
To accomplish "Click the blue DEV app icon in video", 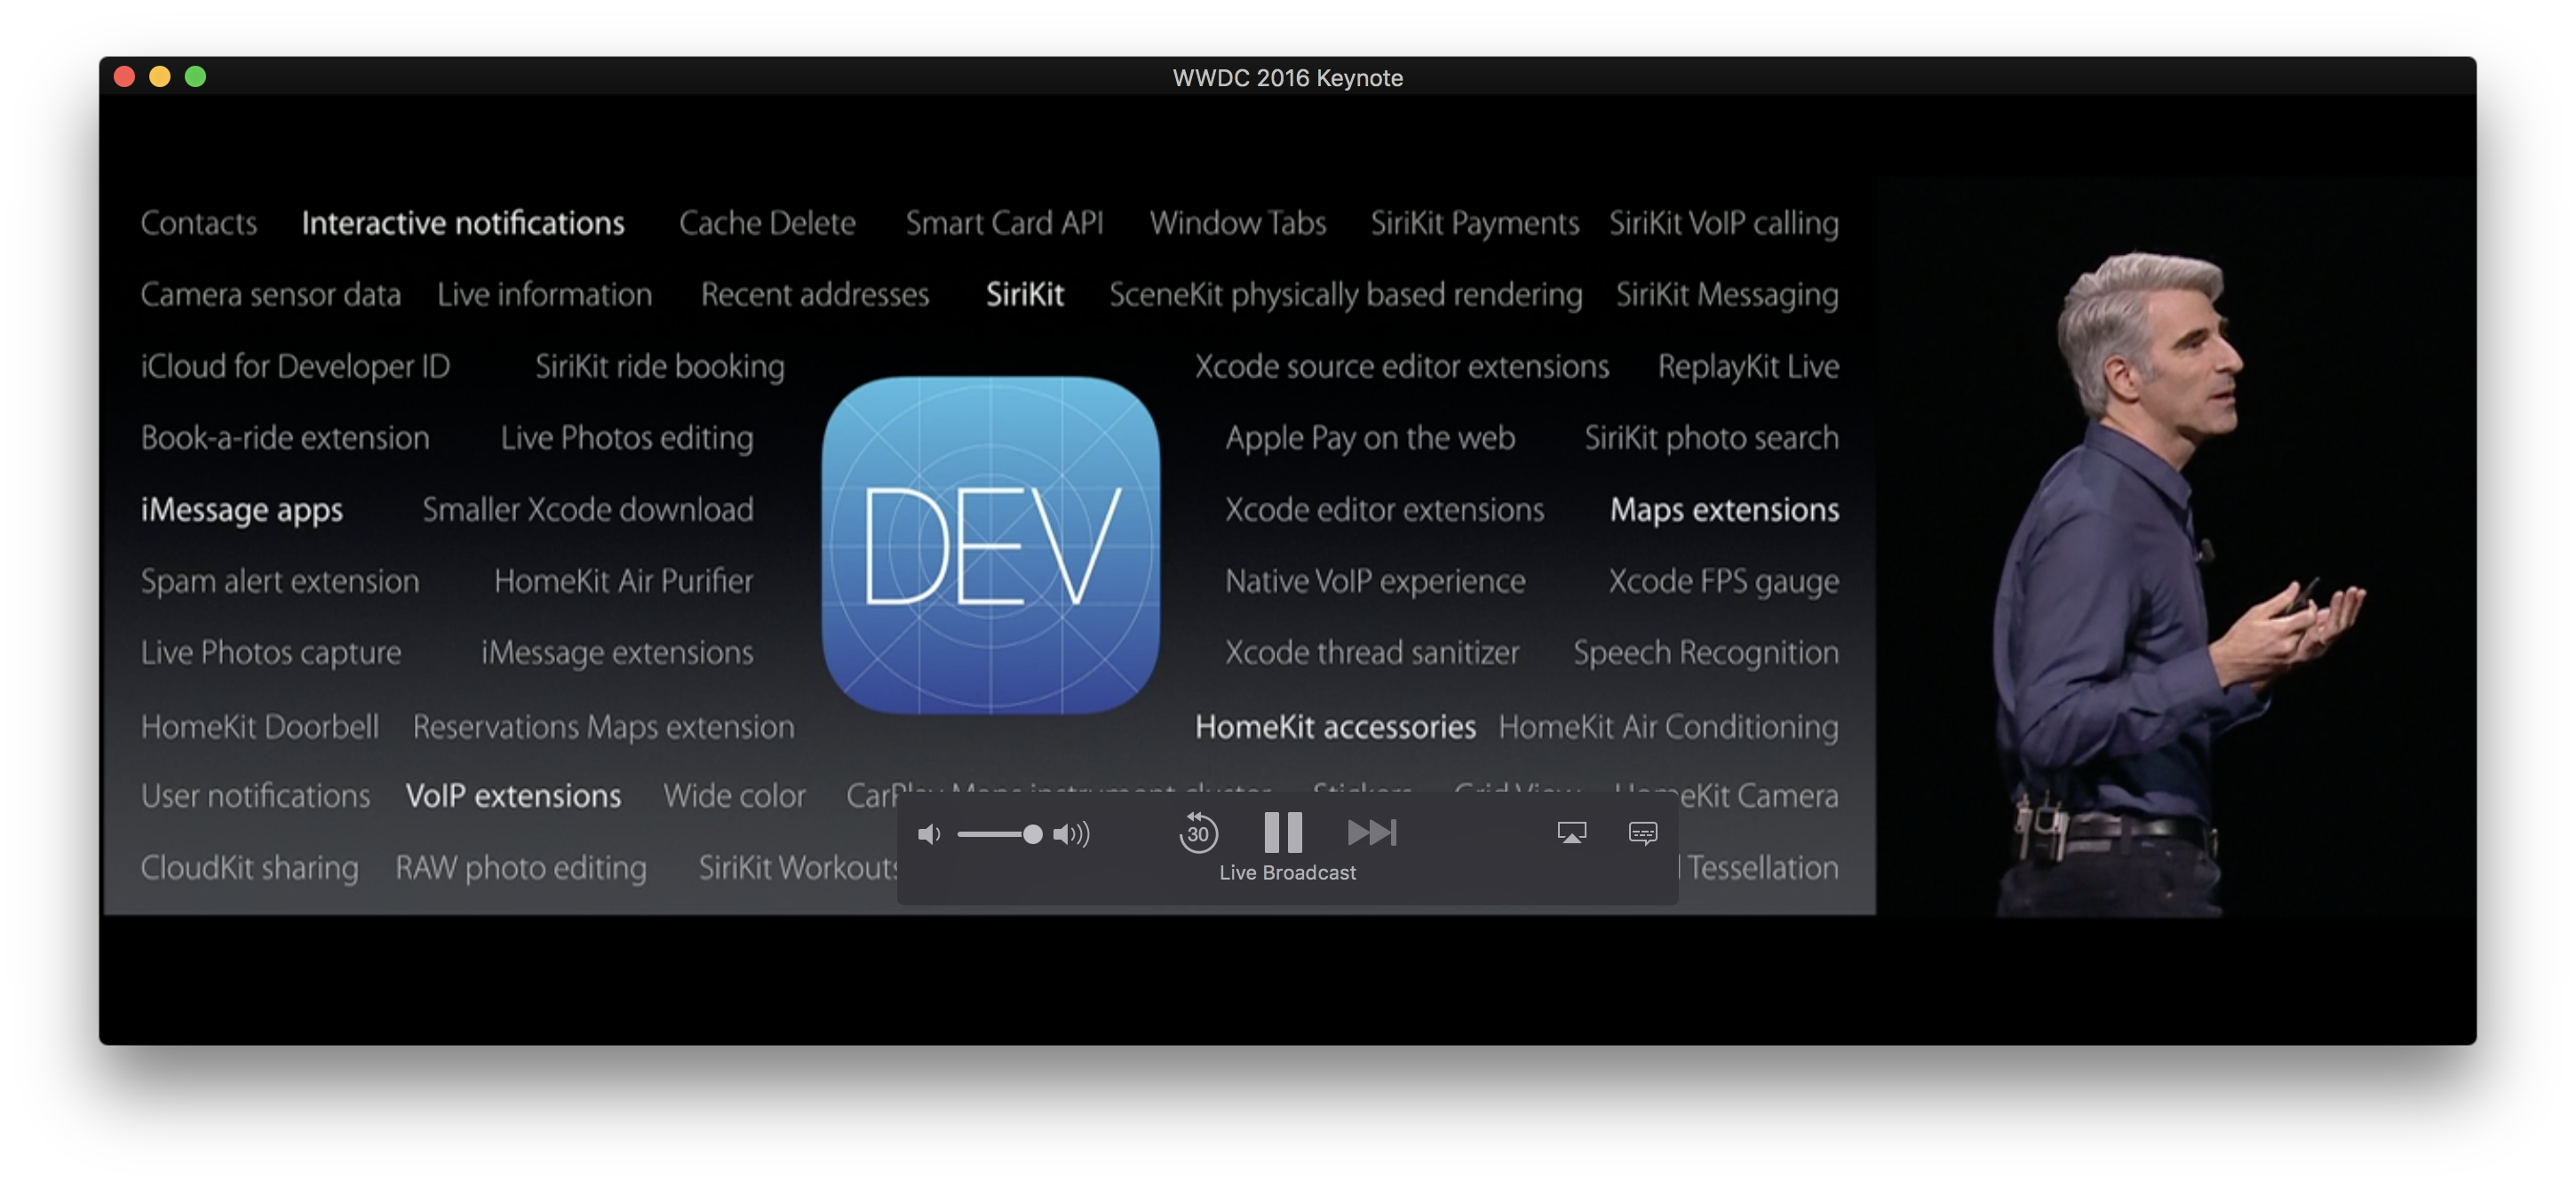I will click(990, 545).
